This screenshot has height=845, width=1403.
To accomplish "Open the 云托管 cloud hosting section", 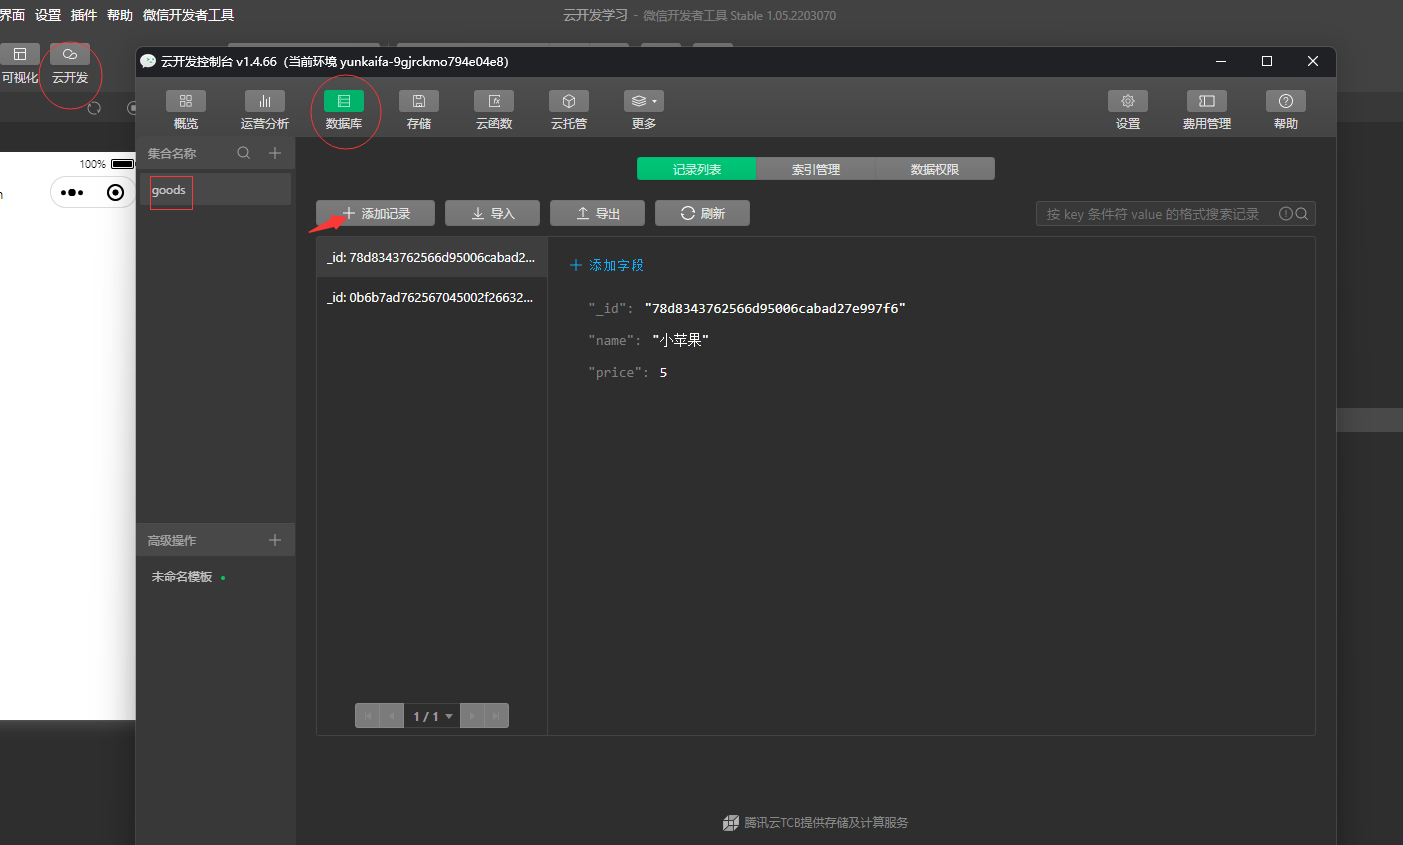I will pos(569,110).
